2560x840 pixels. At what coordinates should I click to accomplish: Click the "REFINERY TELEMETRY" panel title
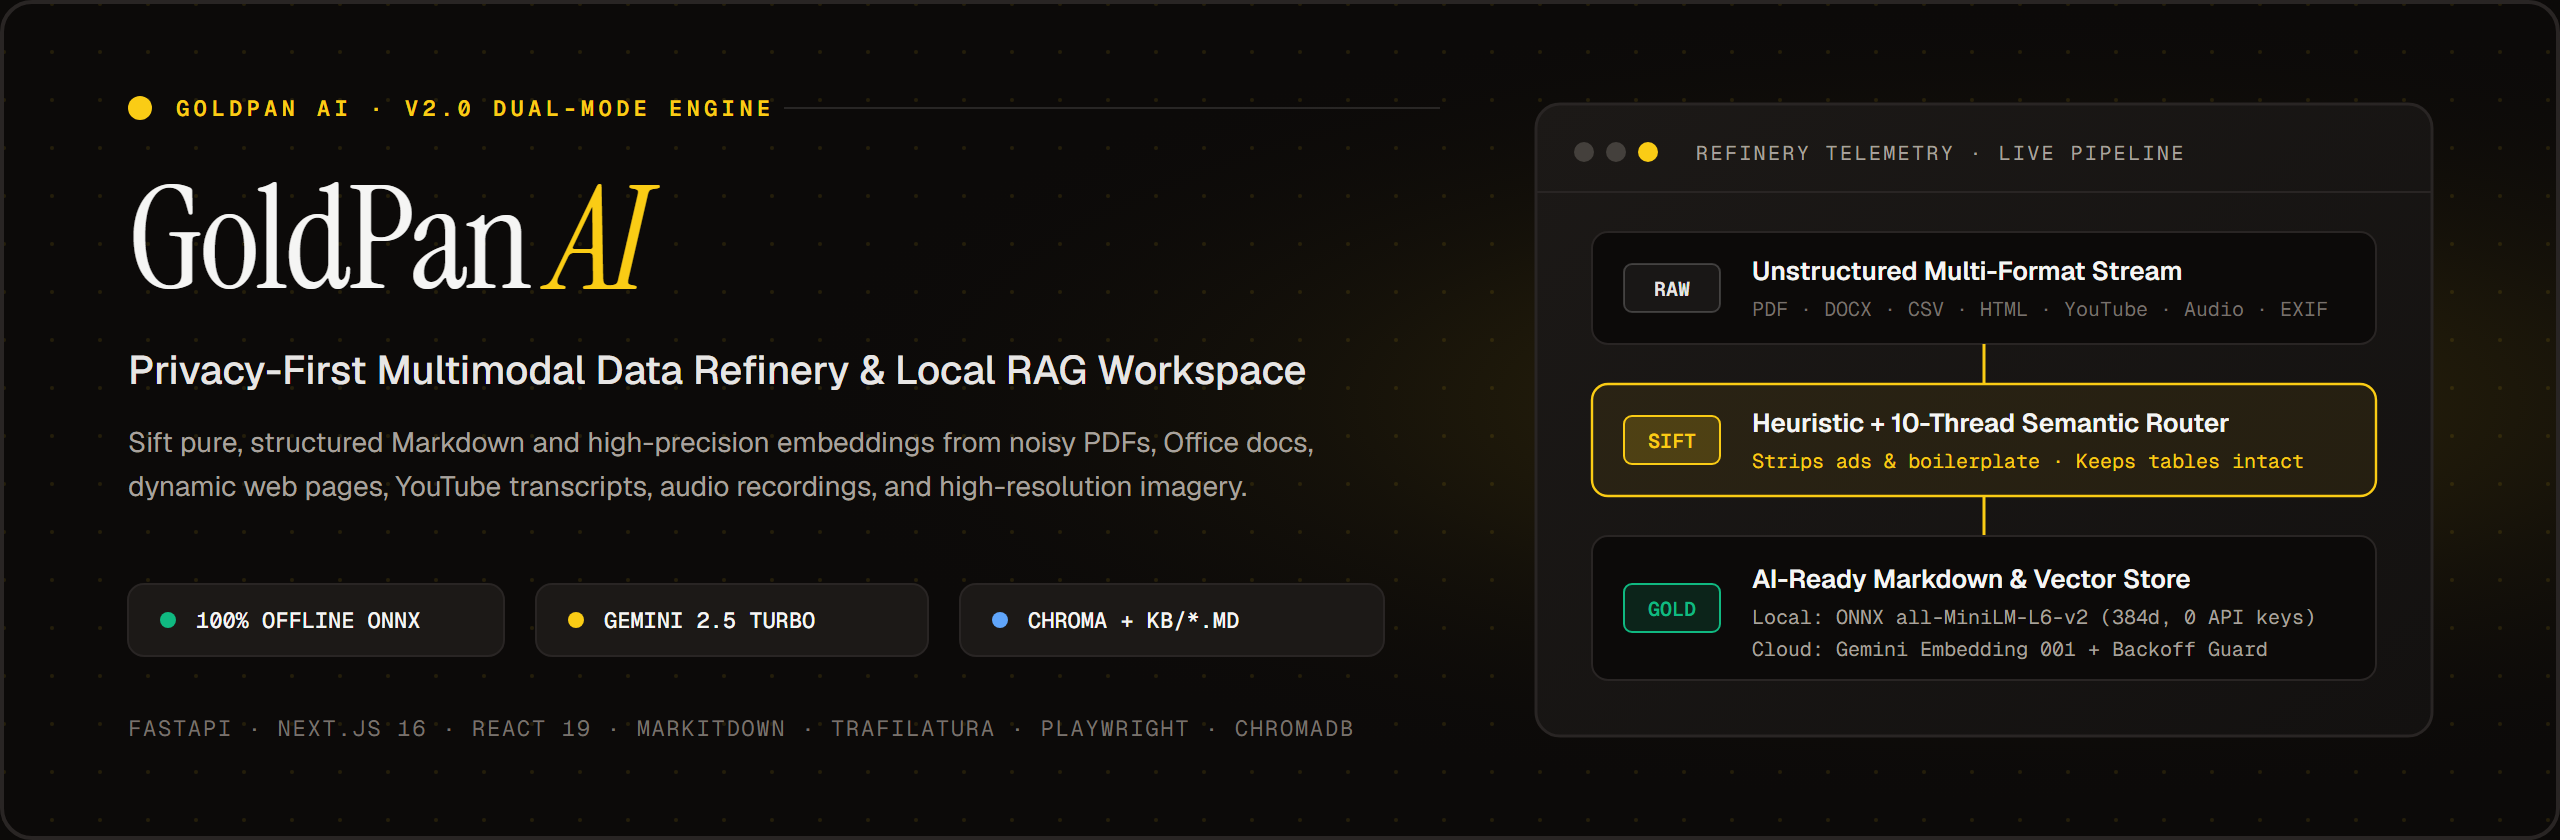tap(1825, 153)
